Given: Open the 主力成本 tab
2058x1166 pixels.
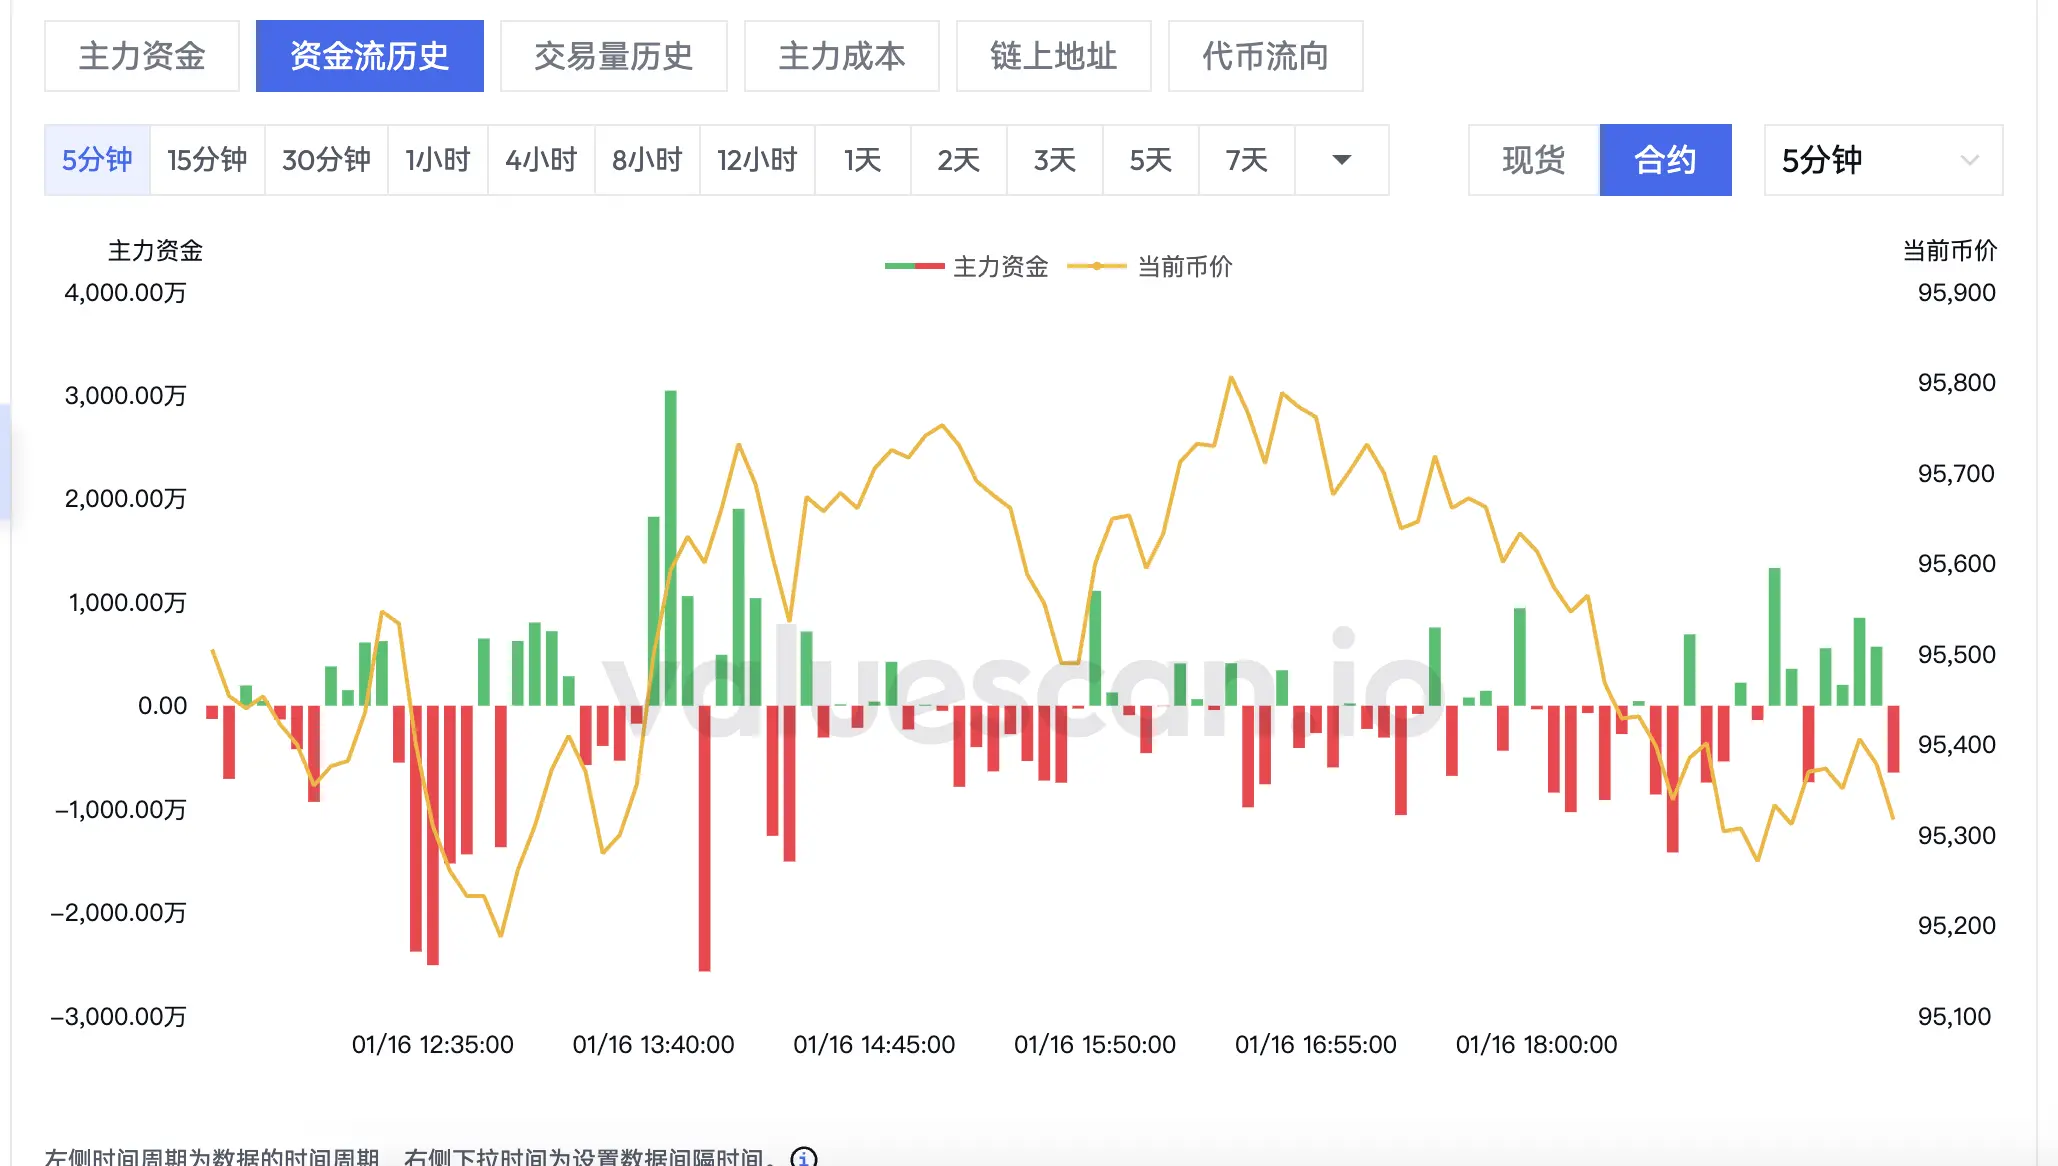Looking at the screenshot, I should tap(841, 56).
